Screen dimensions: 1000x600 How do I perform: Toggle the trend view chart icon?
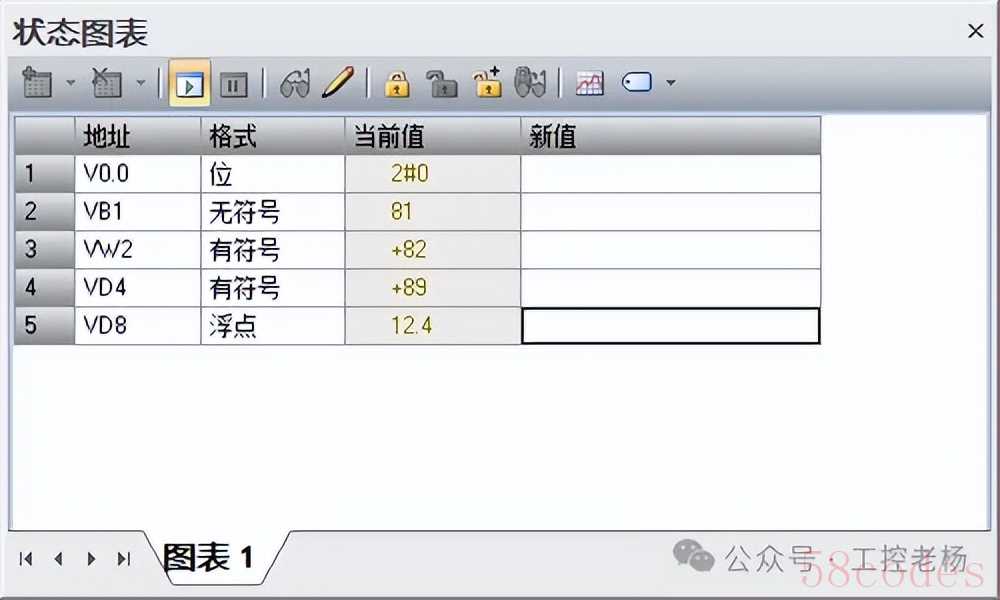click(x=589, y=84)
